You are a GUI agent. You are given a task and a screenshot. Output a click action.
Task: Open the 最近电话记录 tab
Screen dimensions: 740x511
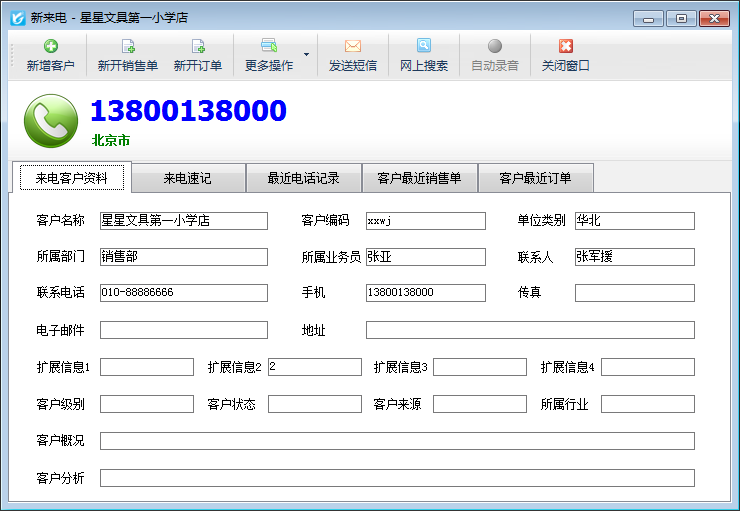(x=303, y=179)
